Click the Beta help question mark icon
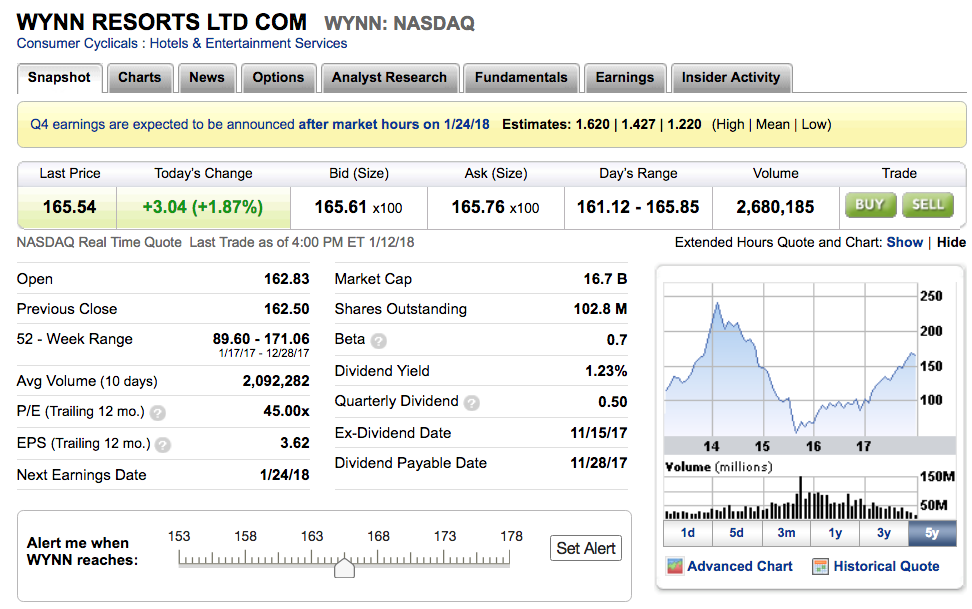This screenshot has height=609, width=972. (x=378, y=341)
